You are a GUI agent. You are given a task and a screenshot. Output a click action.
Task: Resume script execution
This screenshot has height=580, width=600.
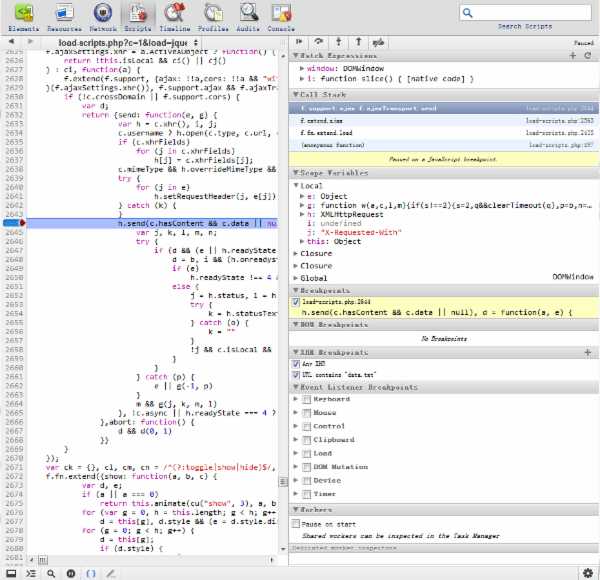click(299, 42)
